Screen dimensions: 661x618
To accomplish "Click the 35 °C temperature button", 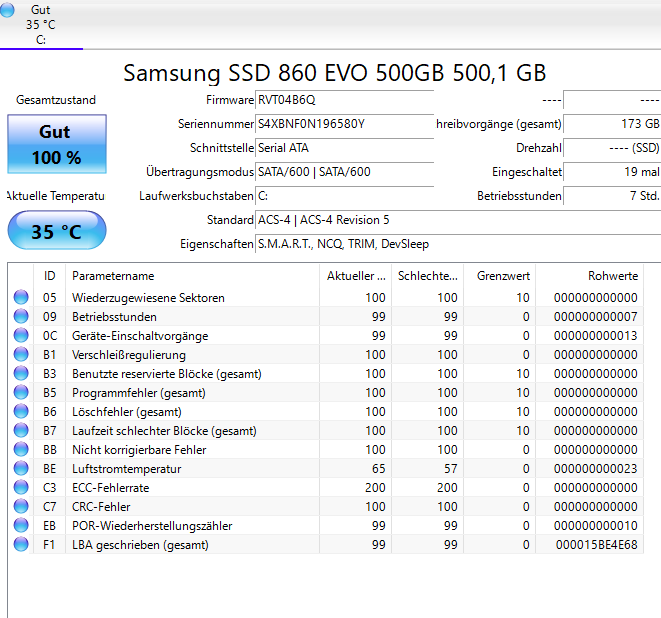I will 57,230.
